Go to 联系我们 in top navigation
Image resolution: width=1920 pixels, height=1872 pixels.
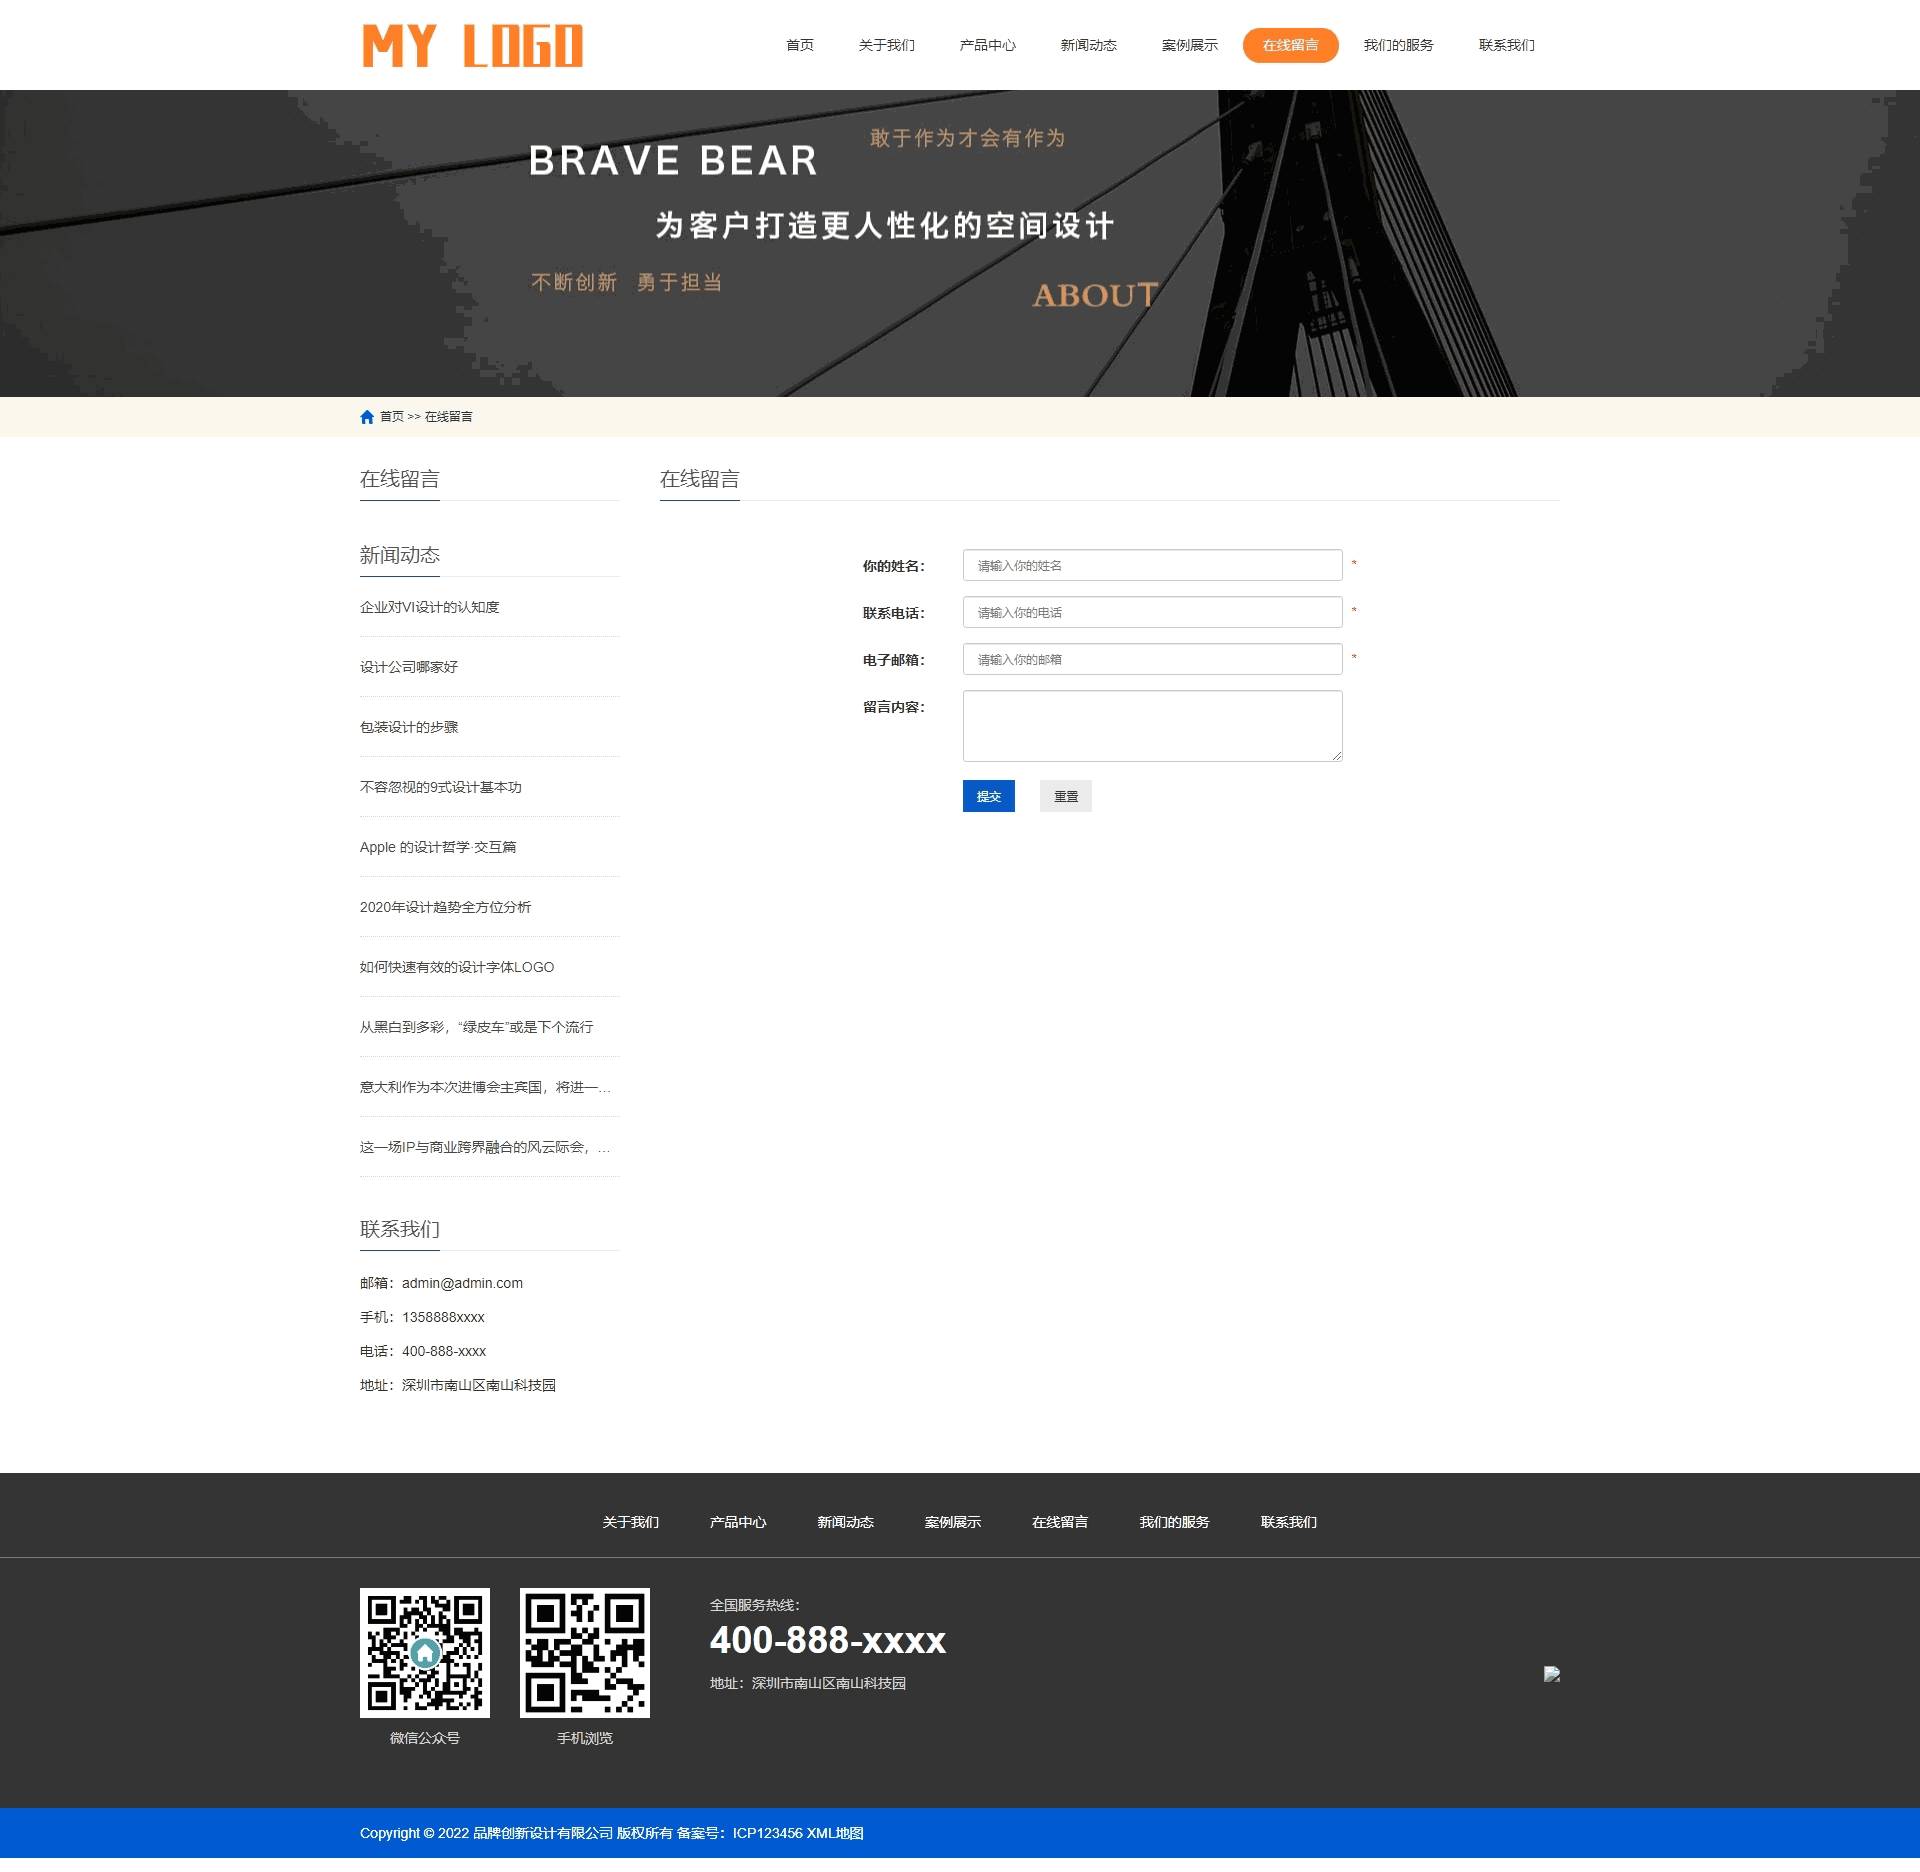point(1506,45)
